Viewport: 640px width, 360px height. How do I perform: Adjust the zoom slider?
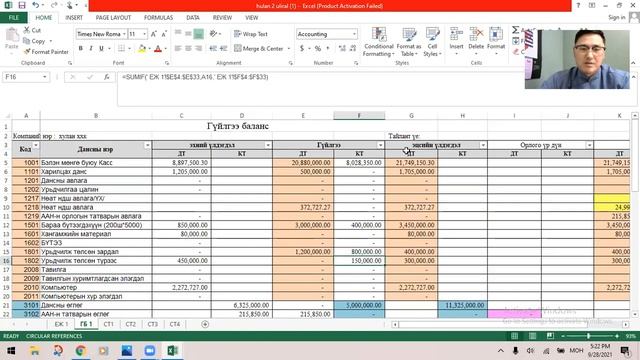pos(589,336)
